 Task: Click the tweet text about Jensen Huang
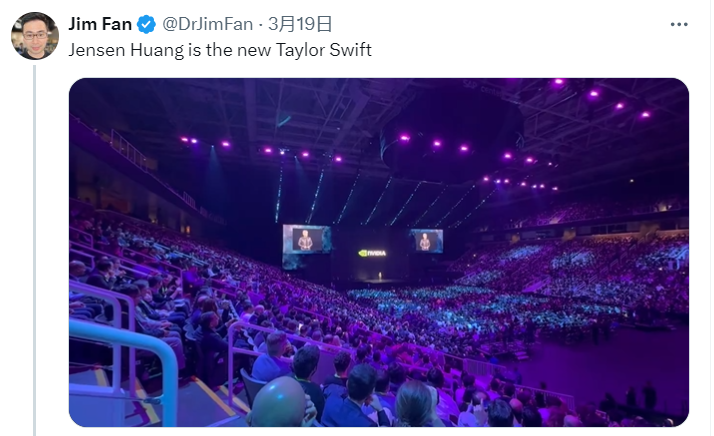pyautogui.click(x=220, y=50)
